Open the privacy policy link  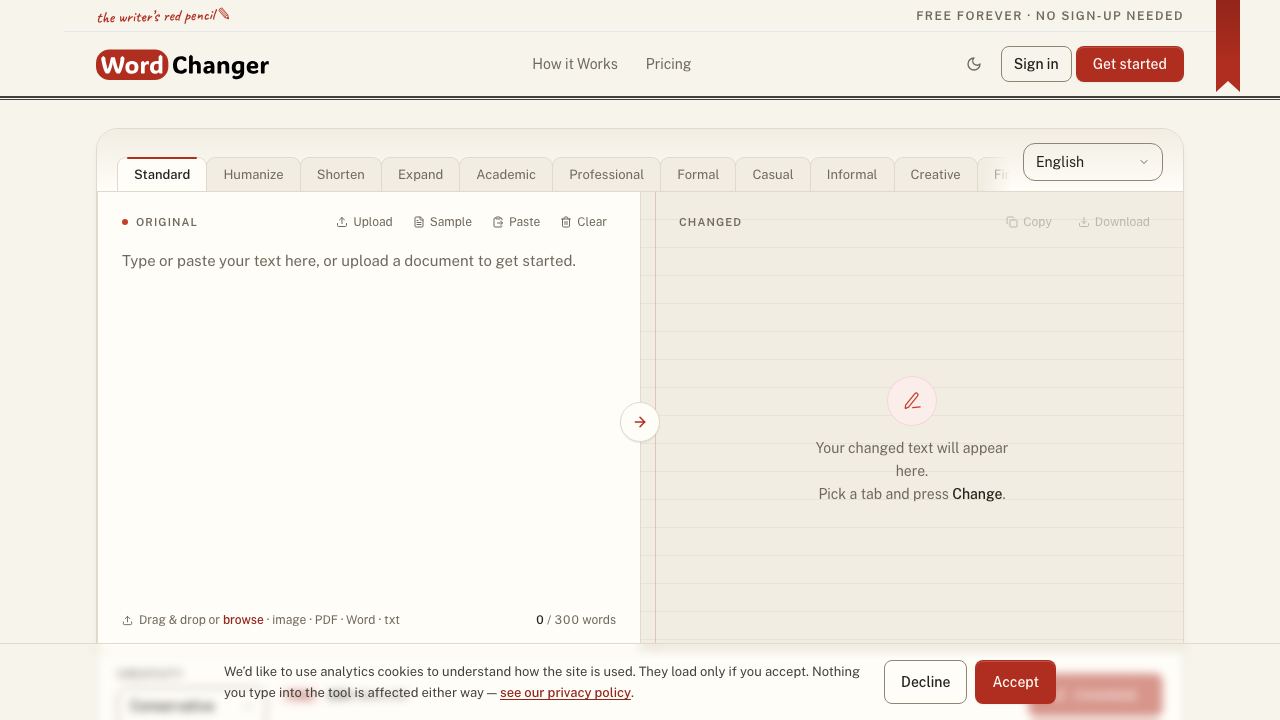click(x=565, y=692)
